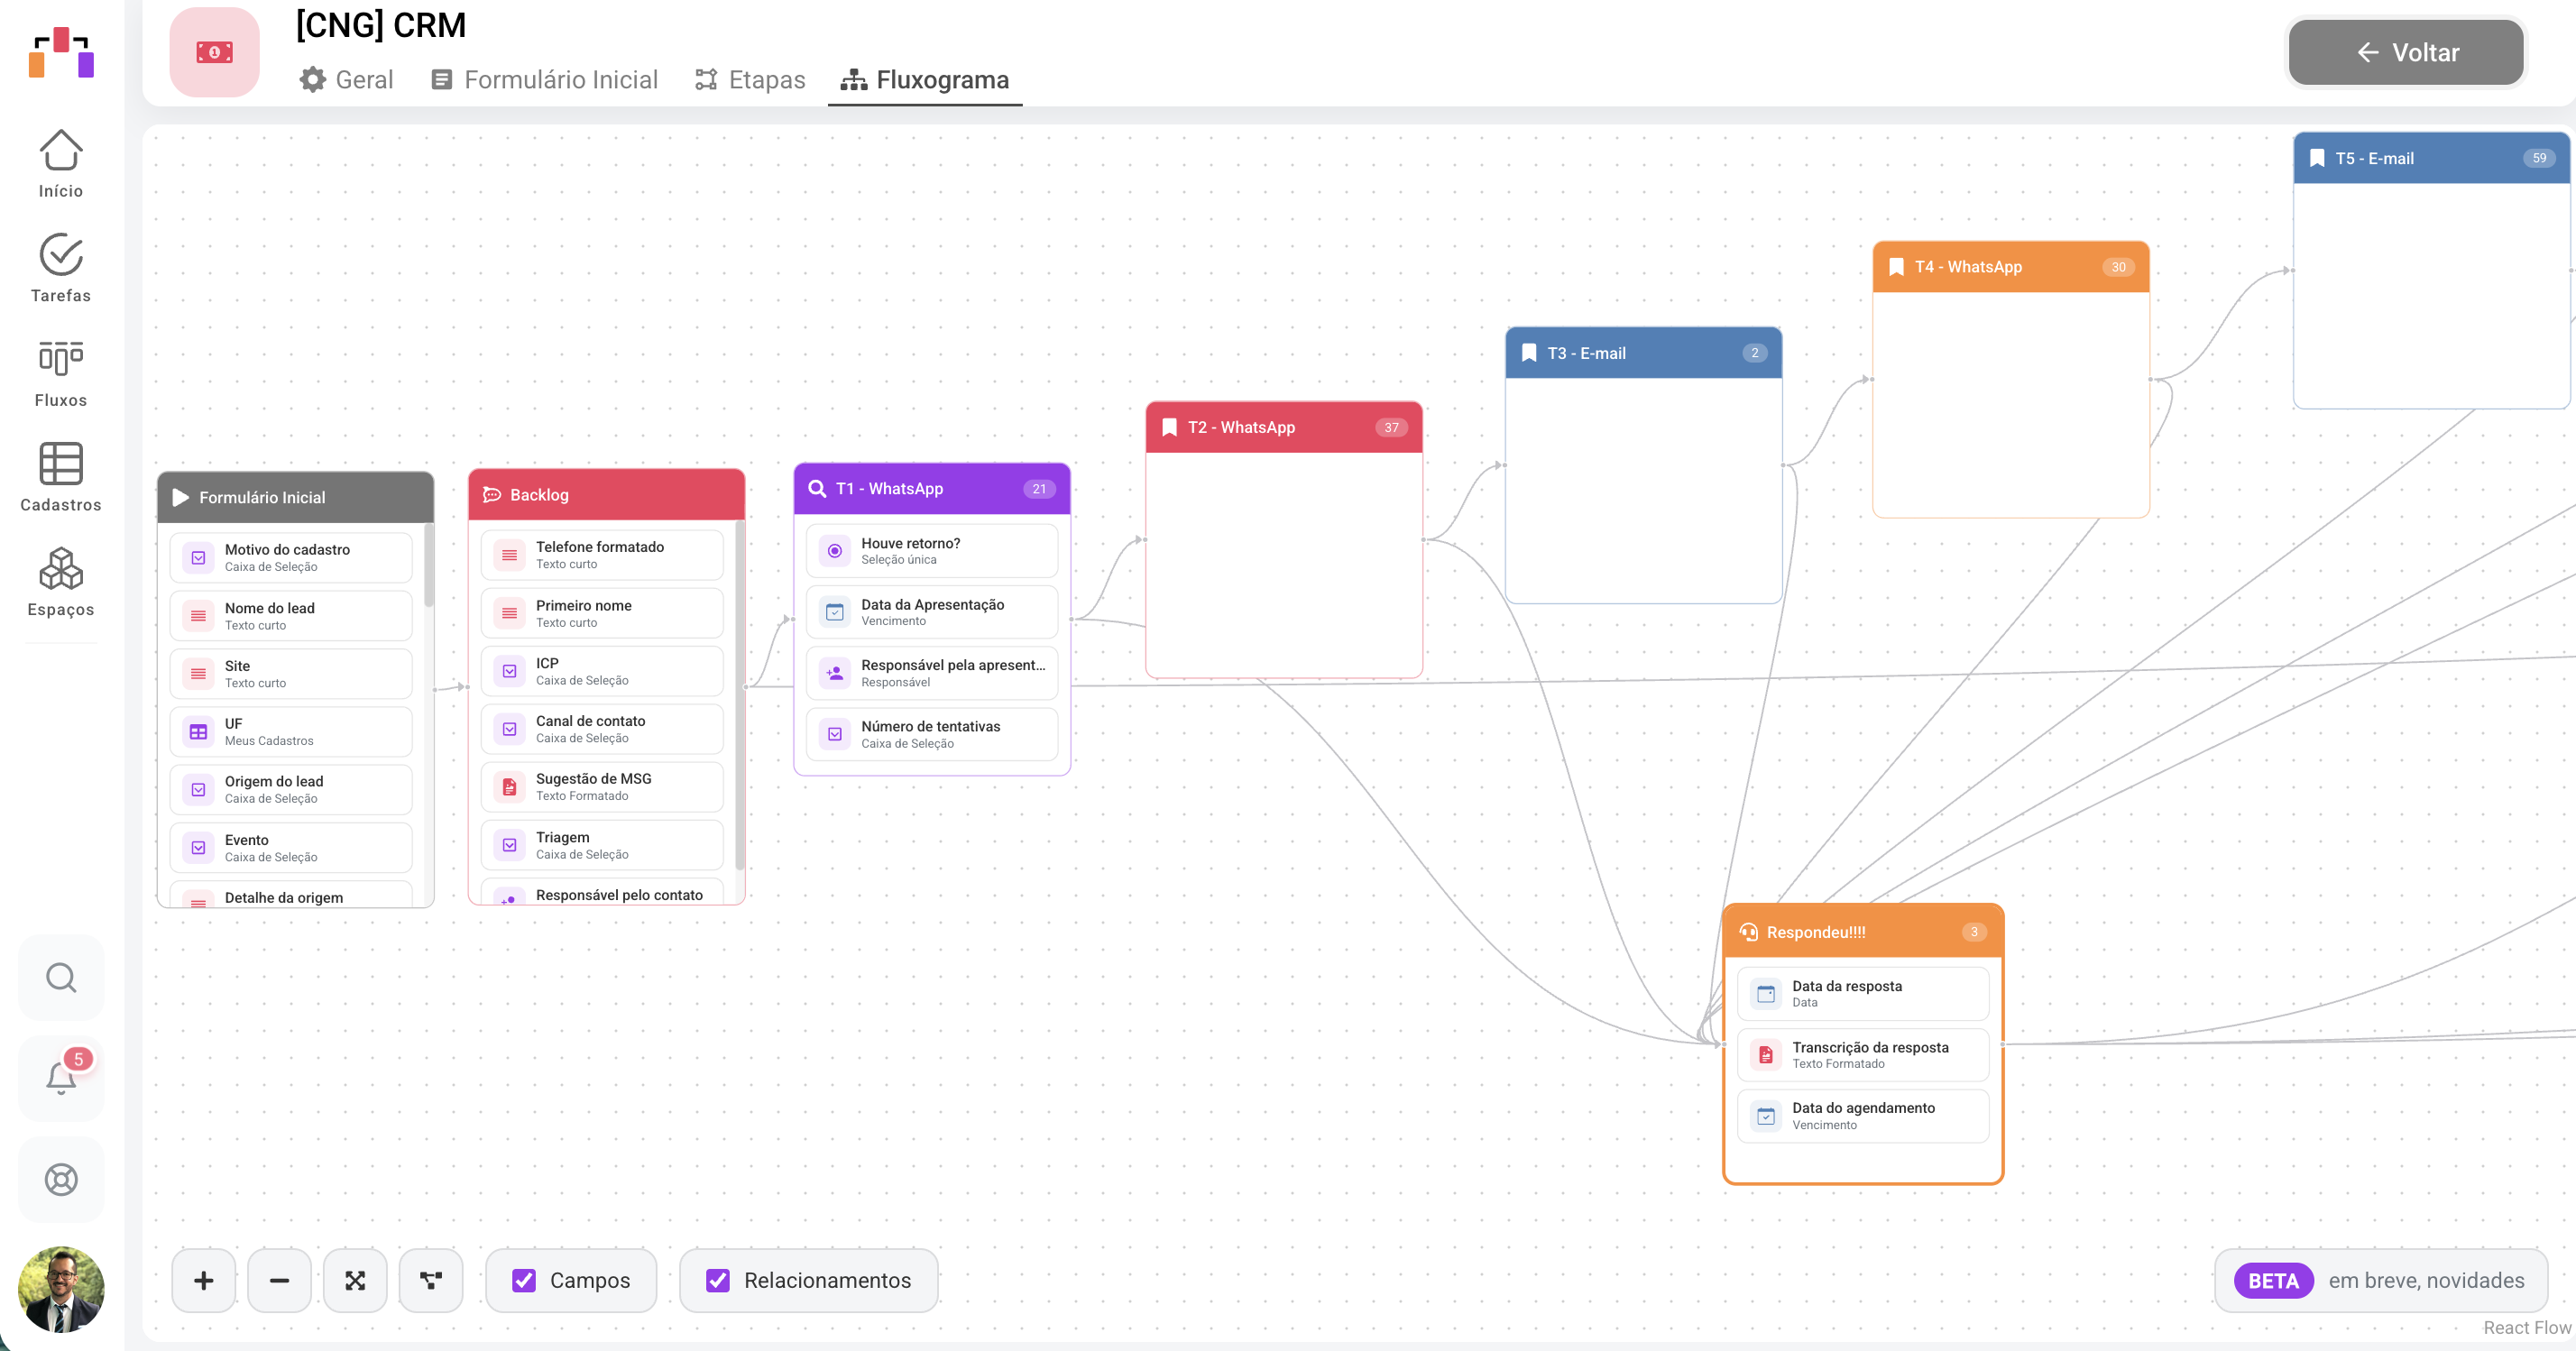
Task: Switch to the Etapas tab
Action: coord(750,80)
